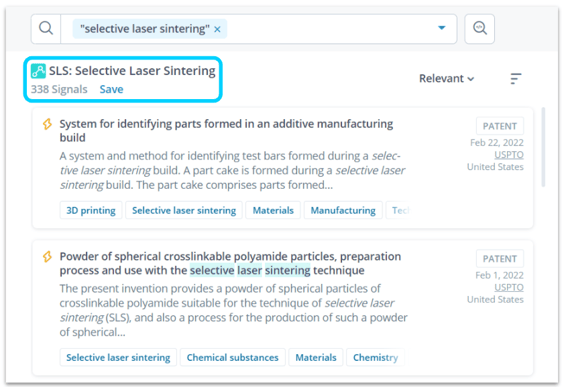Select the Chemical substances tag
This screenshot has height=387, width=562.
(x=233, y=357)
